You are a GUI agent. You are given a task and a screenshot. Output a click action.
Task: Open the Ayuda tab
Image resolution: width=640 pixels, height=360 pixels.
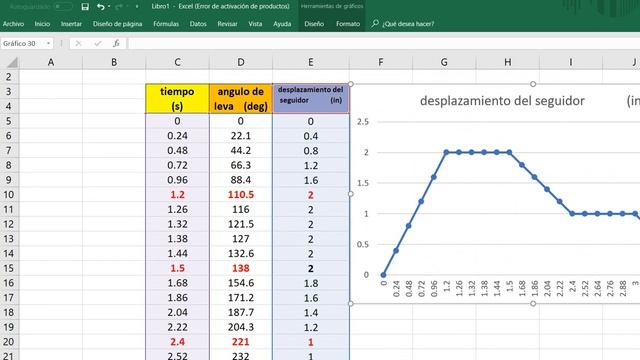[x=282, y=24]
